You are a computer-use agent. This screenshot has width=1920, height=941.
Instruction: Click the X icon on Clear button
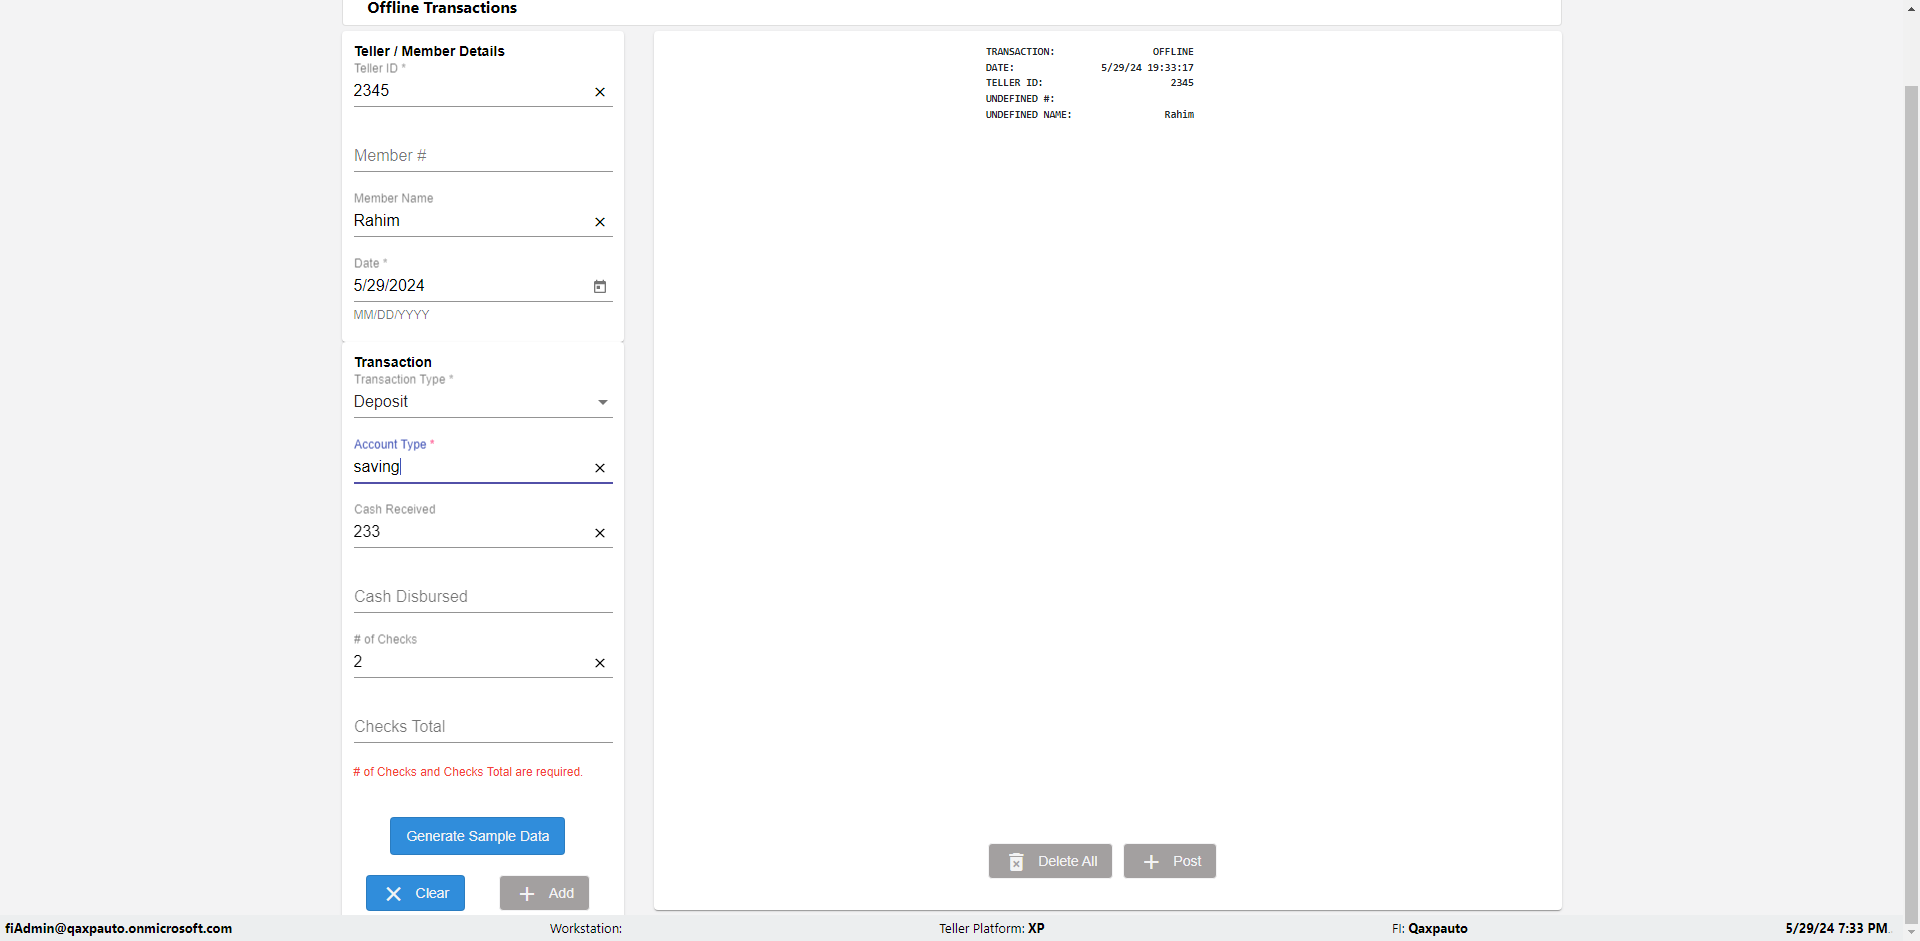[x=394, y=894]
